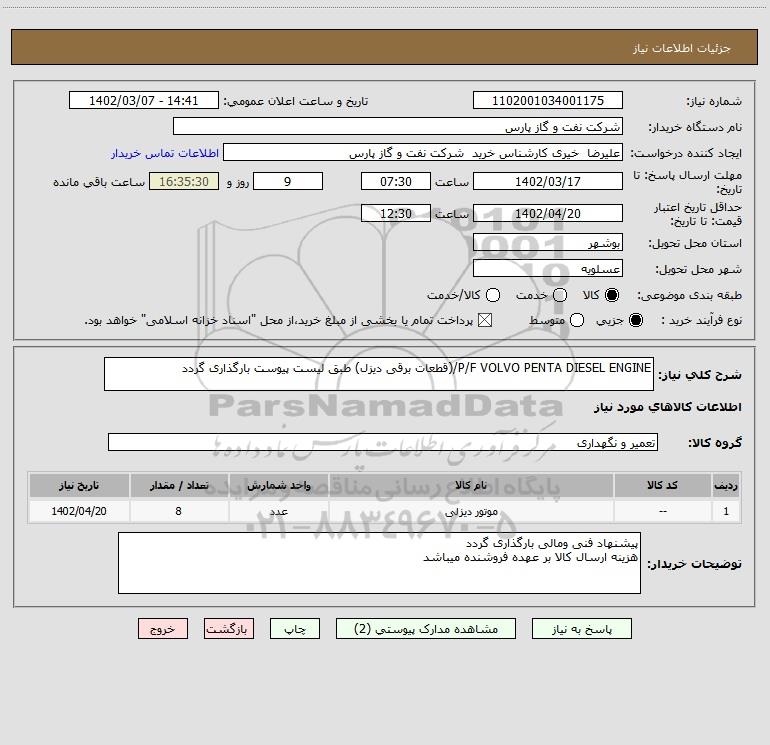Click the نام کالا column header
Screen dimensions: 770x745
pyautogui.click(x=471, y=485)
